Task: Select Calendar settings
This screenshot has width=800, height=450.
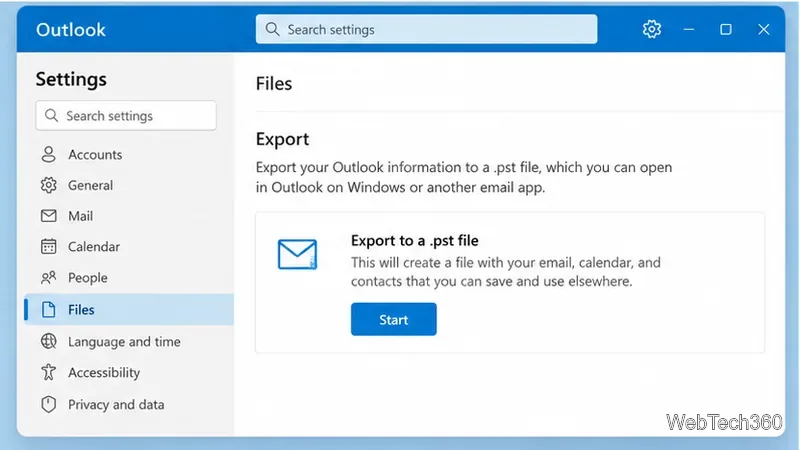Action: (129, 246)
